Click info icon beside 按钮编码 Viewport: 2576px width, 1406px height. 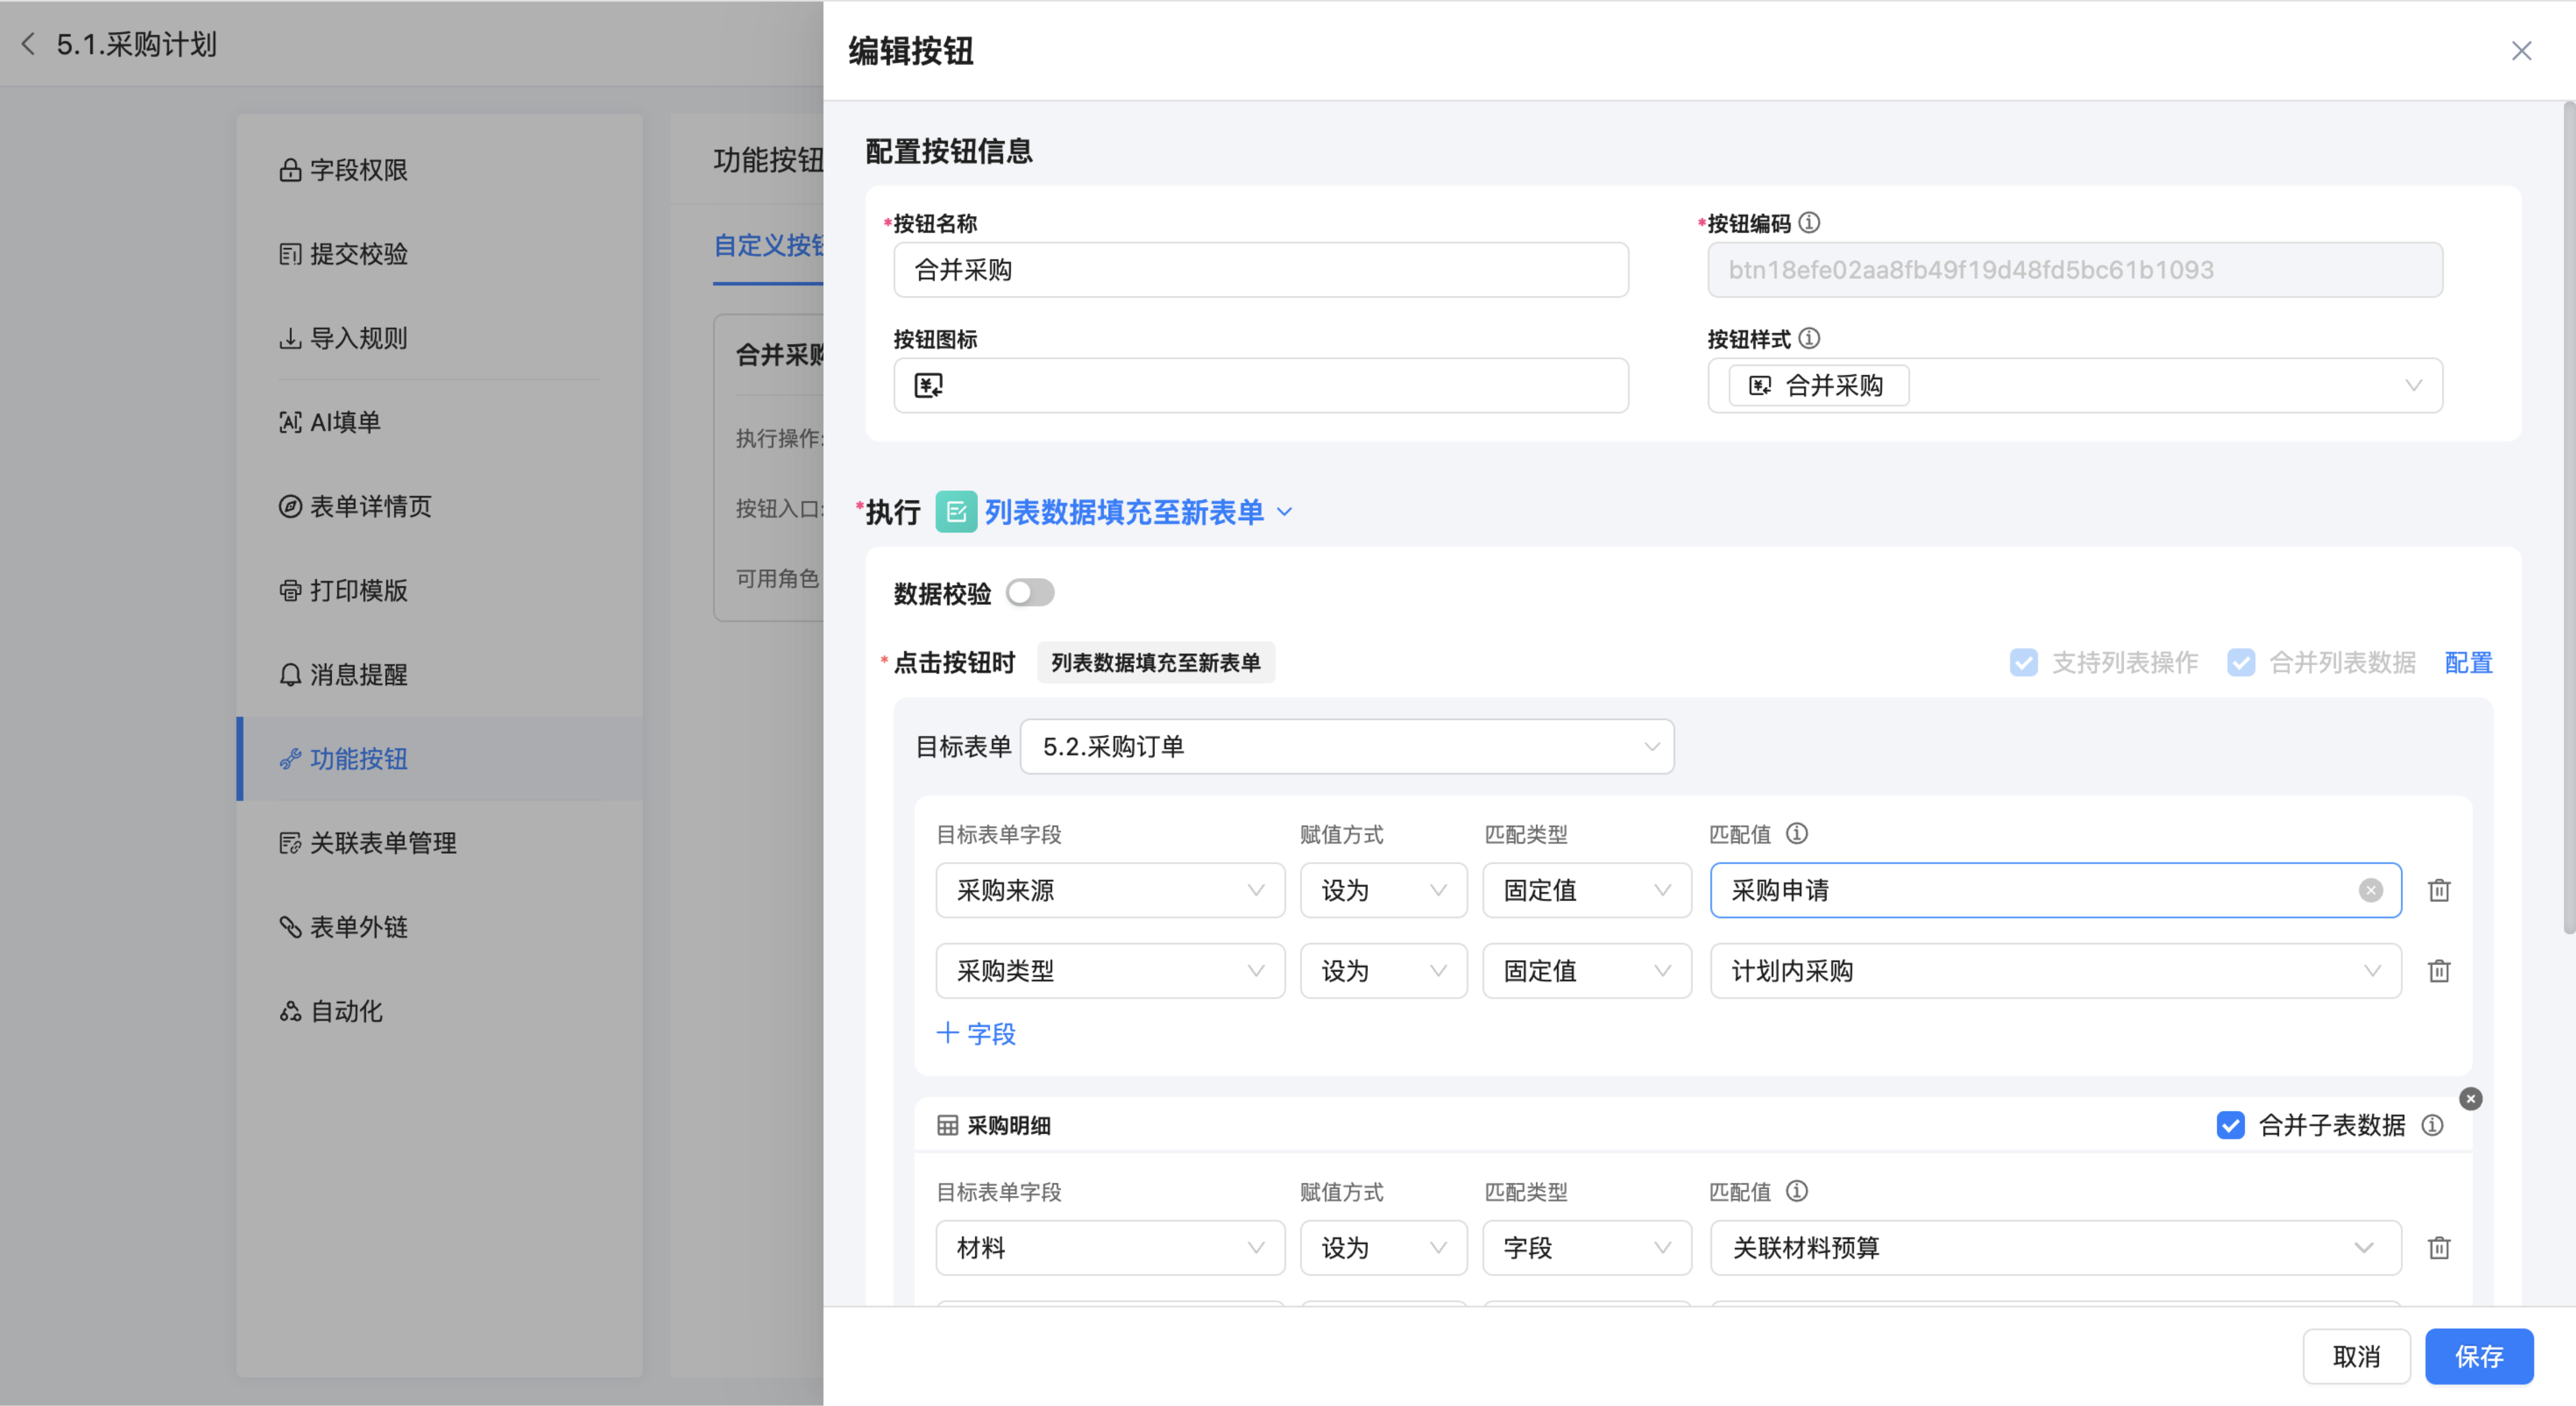click(1809, 223)
